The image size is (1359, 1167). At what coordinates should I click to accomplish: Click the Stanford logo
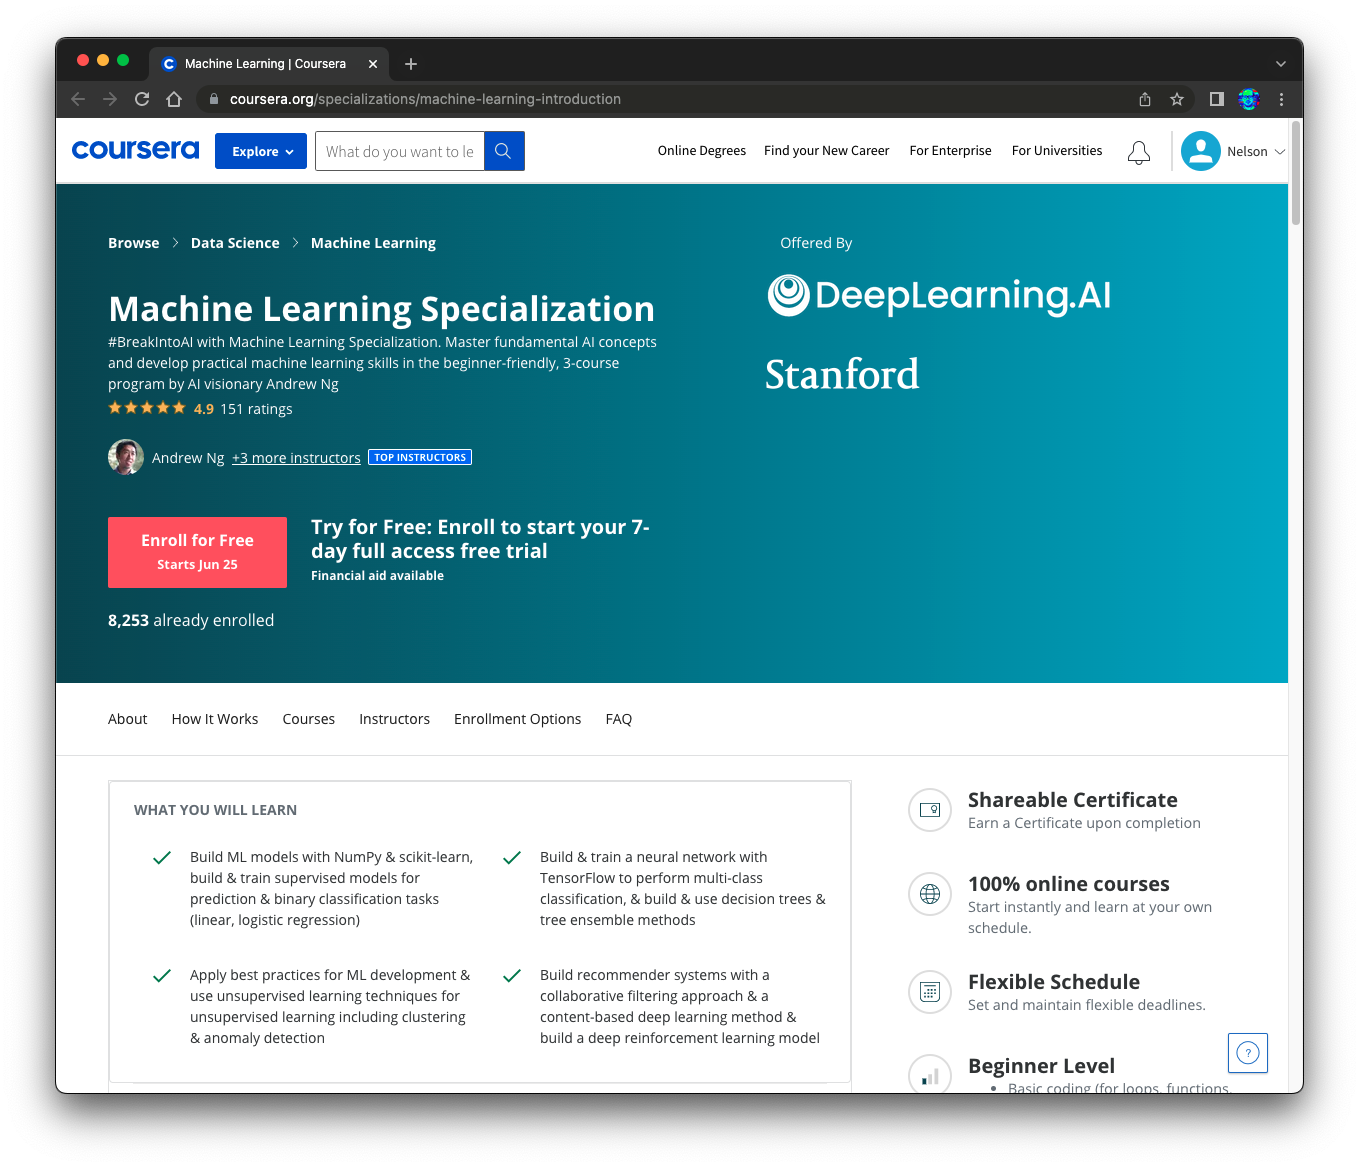click(x=842, y=374)
